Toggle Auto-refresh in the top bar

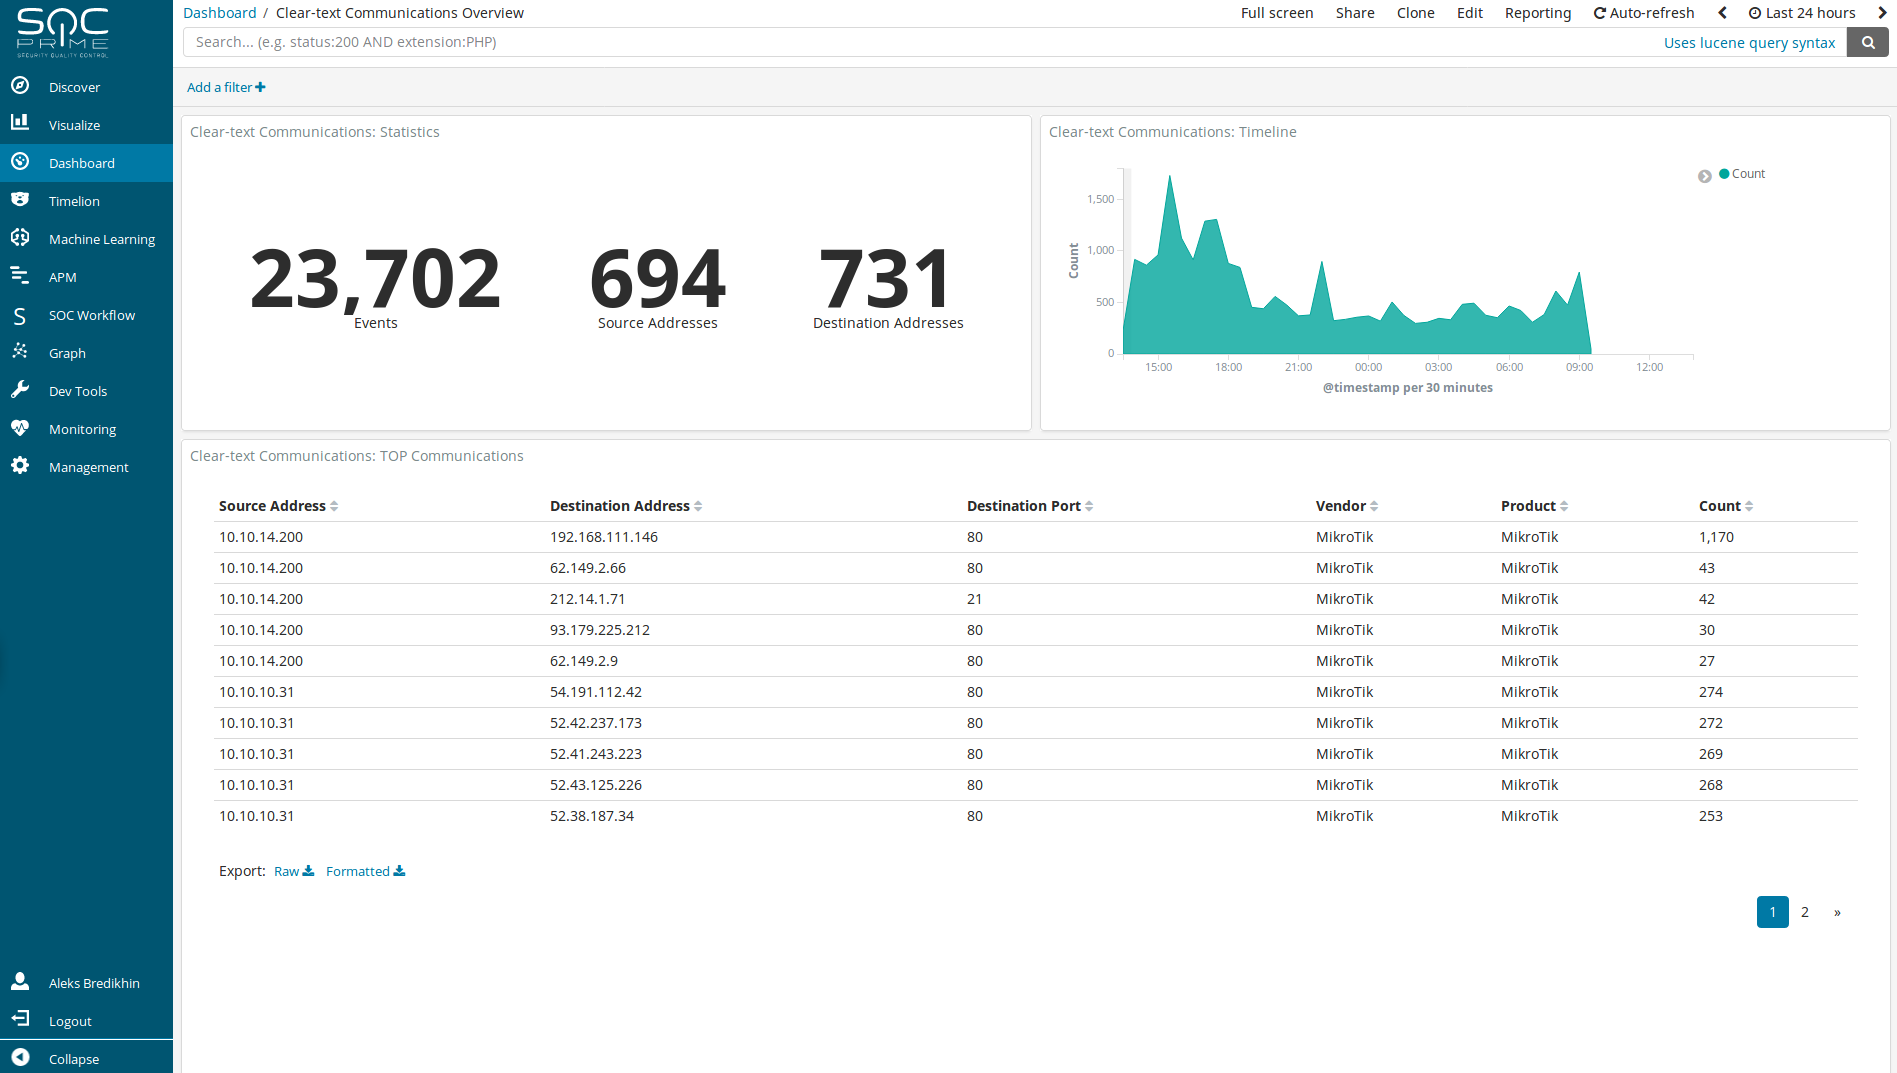pos(1644,13)
